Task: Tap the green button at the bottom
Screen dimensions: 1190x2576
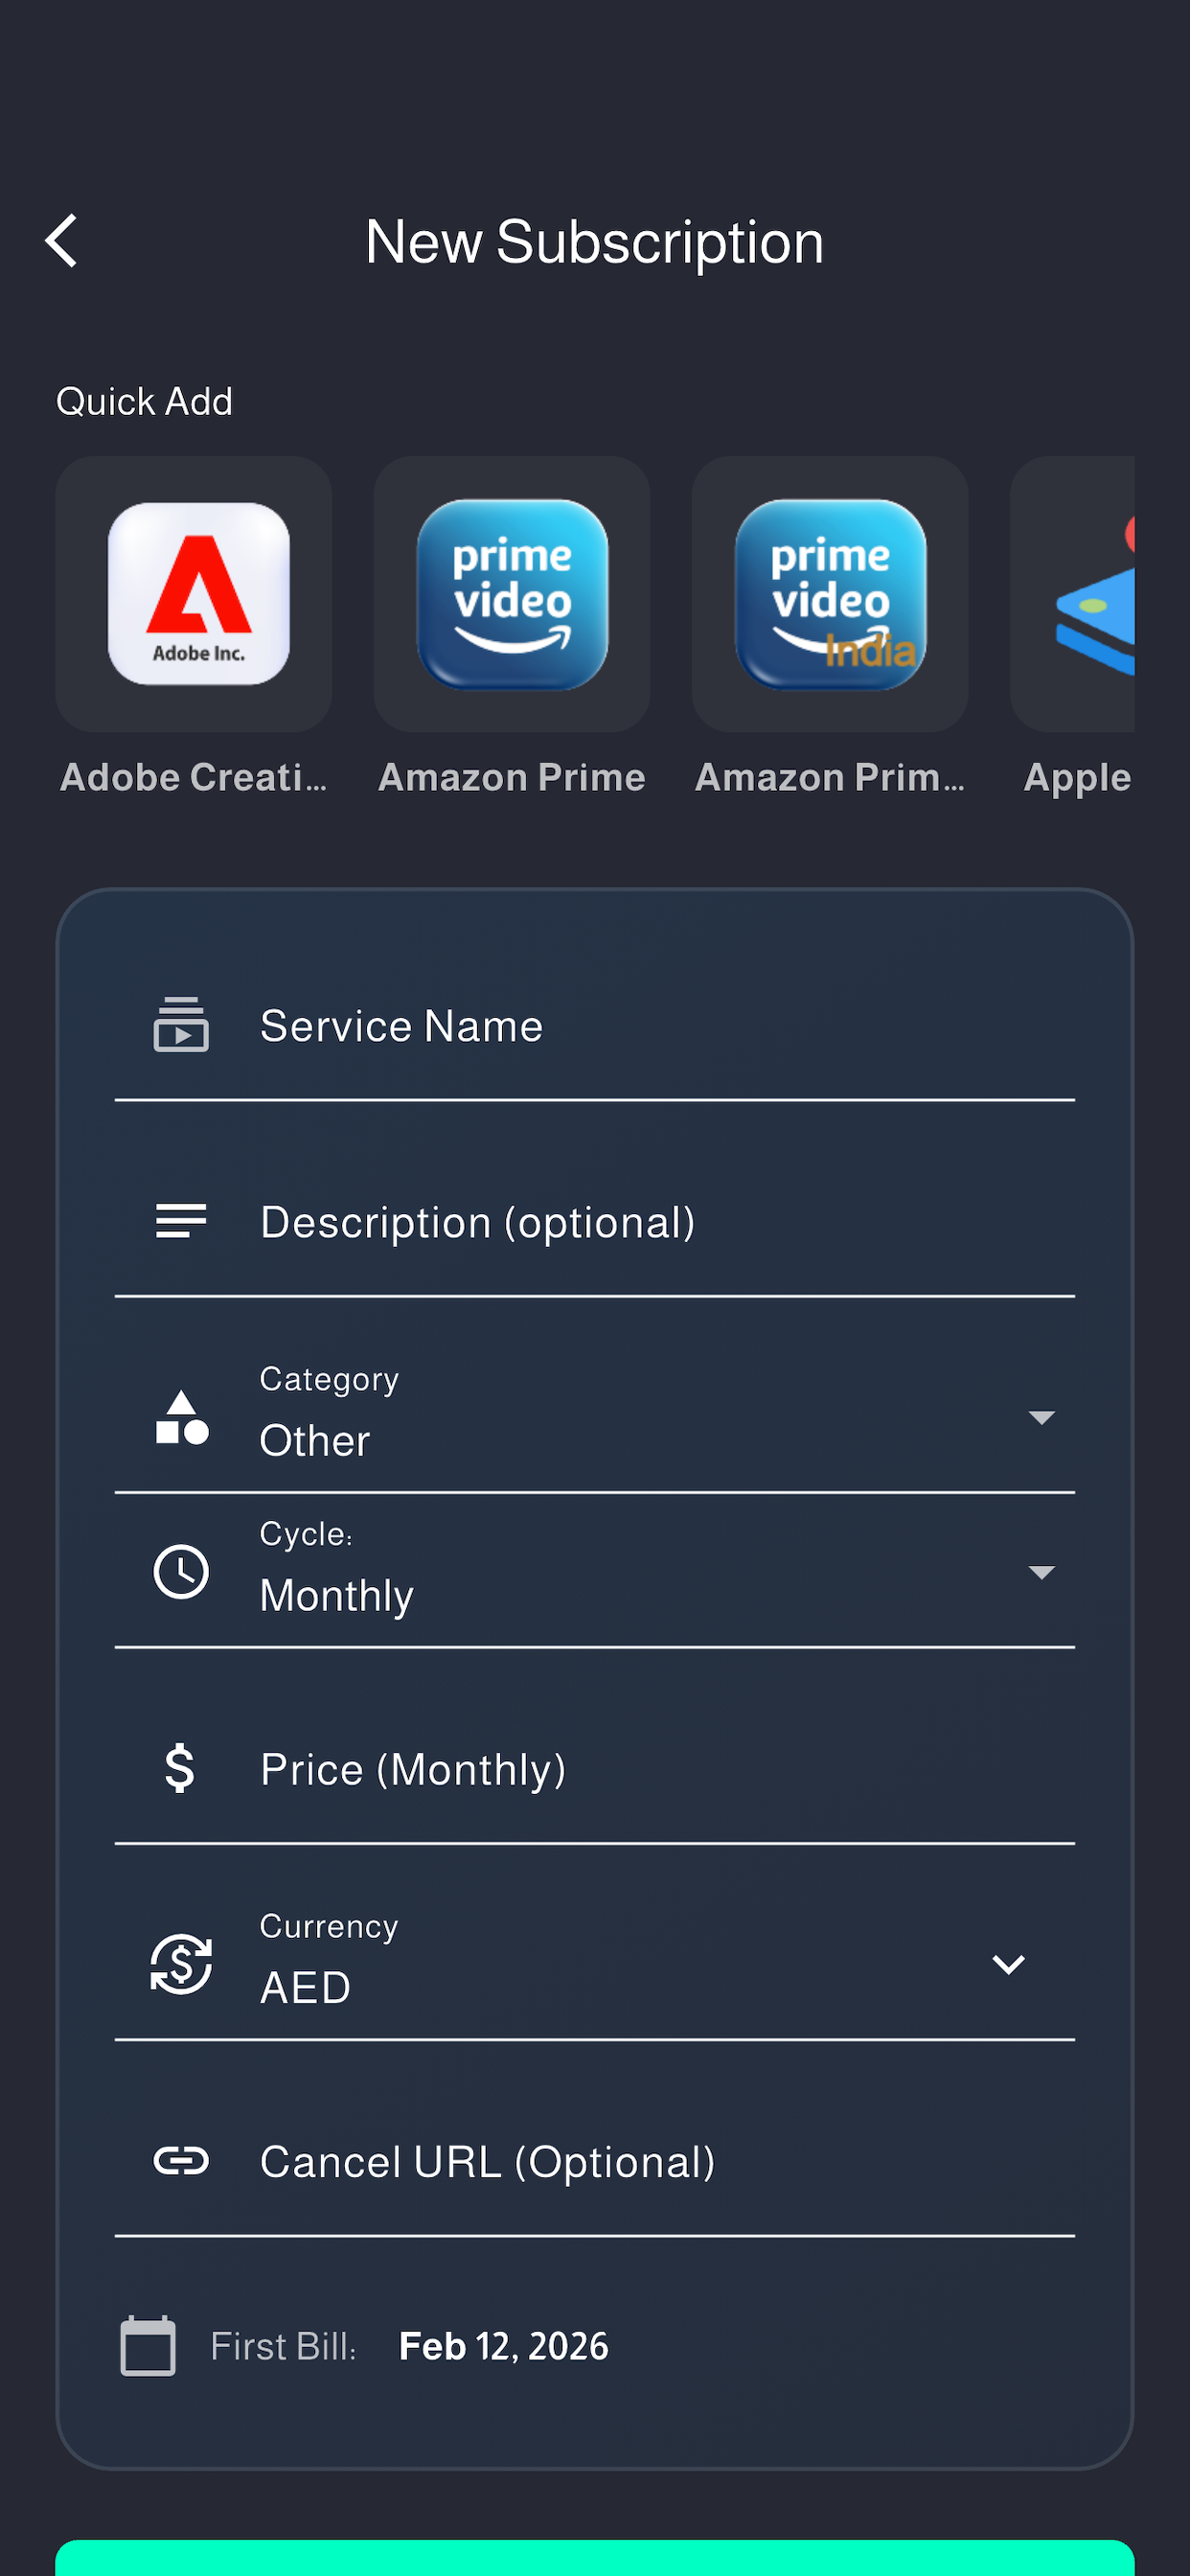Action: [595, 2557]
